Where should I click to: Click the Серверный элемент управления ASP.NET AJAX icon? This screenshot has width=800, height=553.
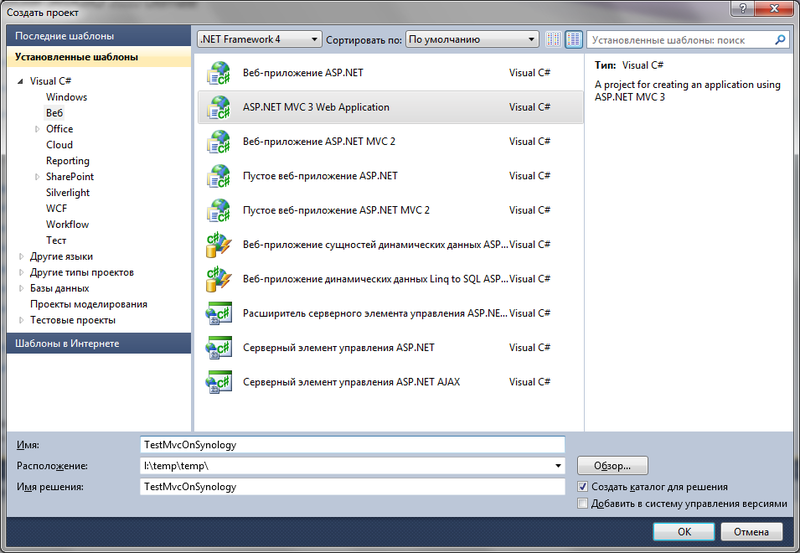(x=219, y=382)
